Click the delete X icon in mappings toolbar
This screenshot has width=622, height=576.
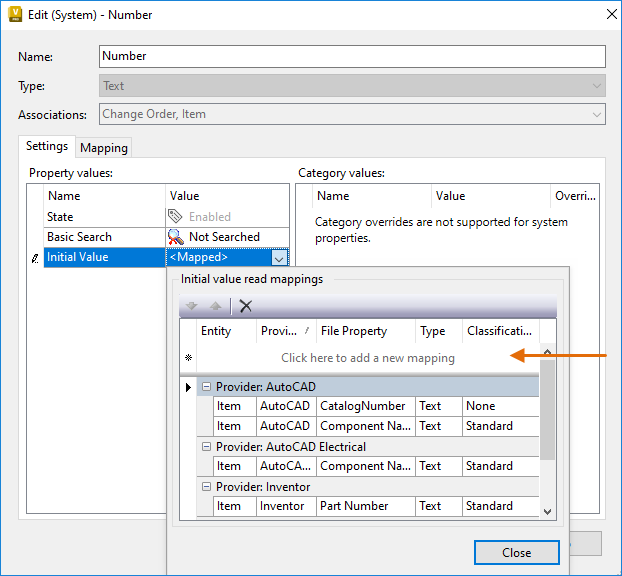246,306
